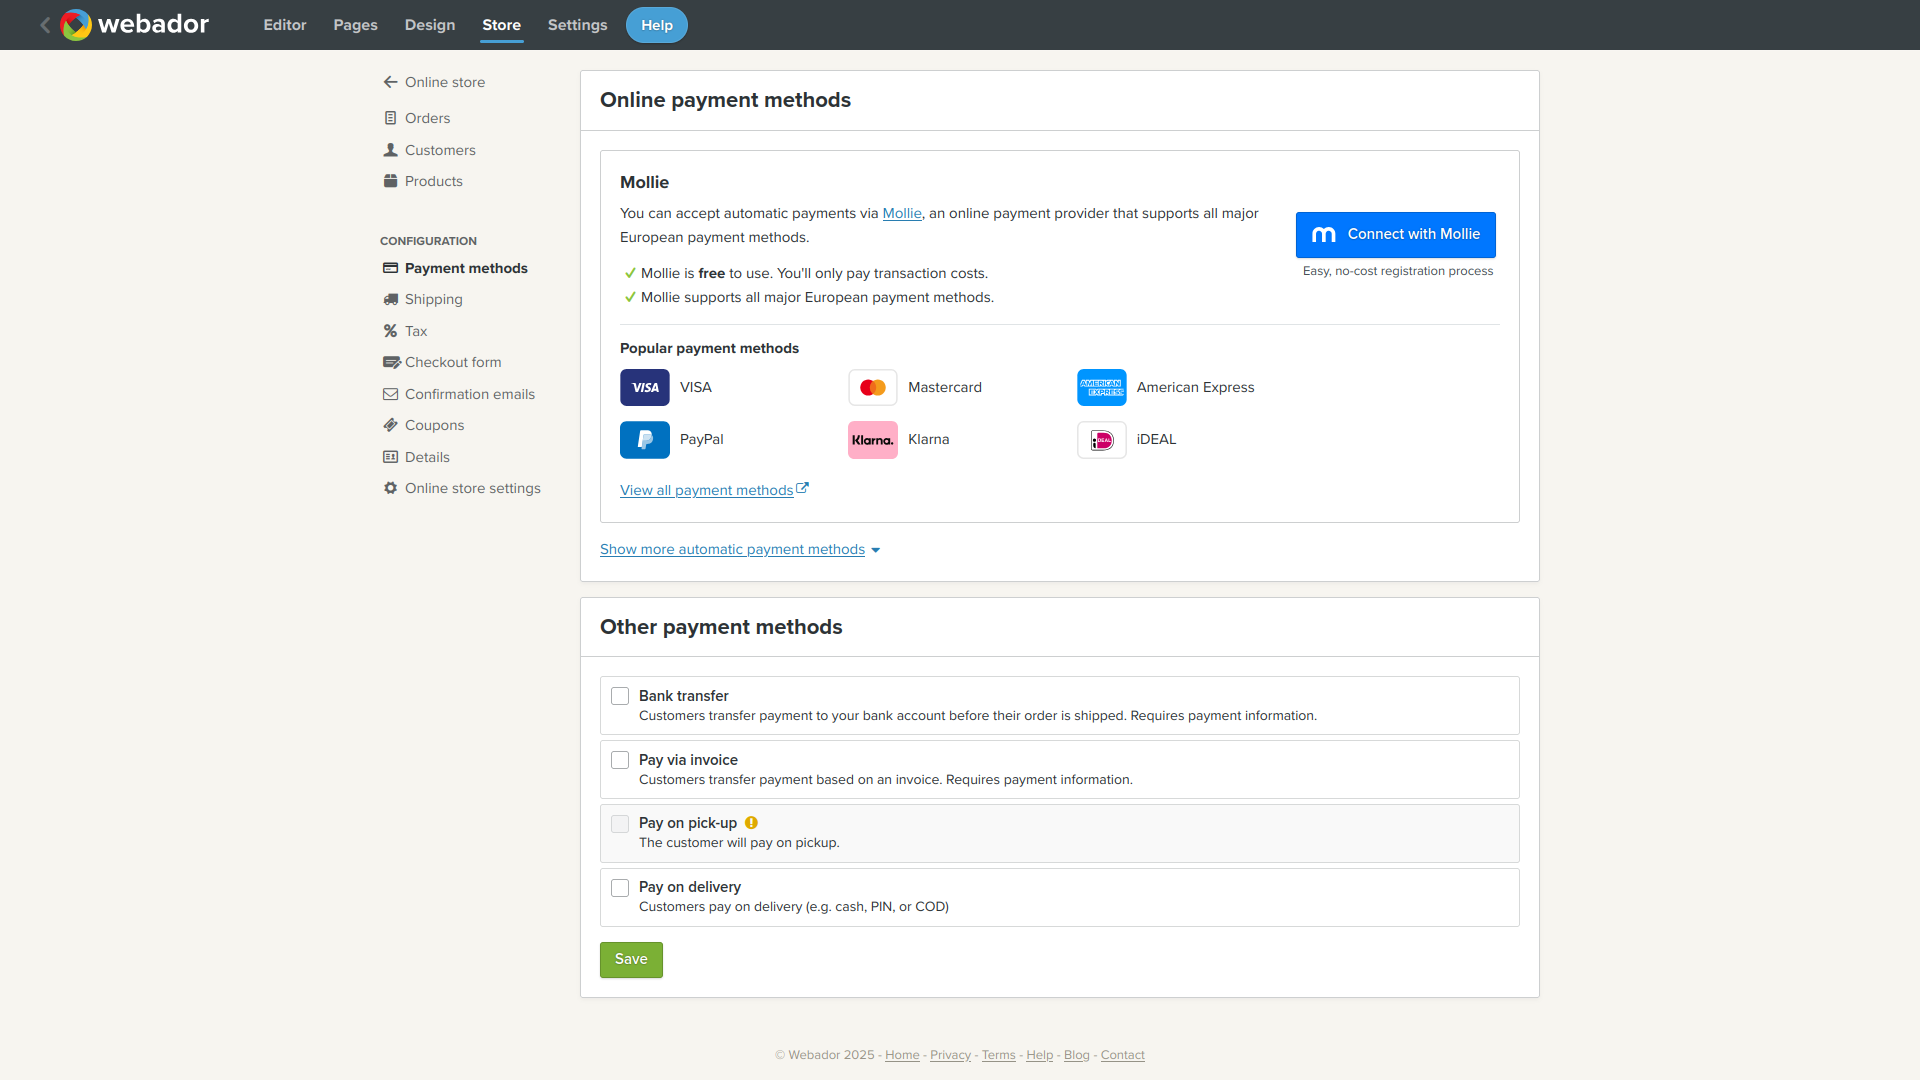The image size is (1920, 1080).
Task: Open the Design tab
Action: point(430,25)
